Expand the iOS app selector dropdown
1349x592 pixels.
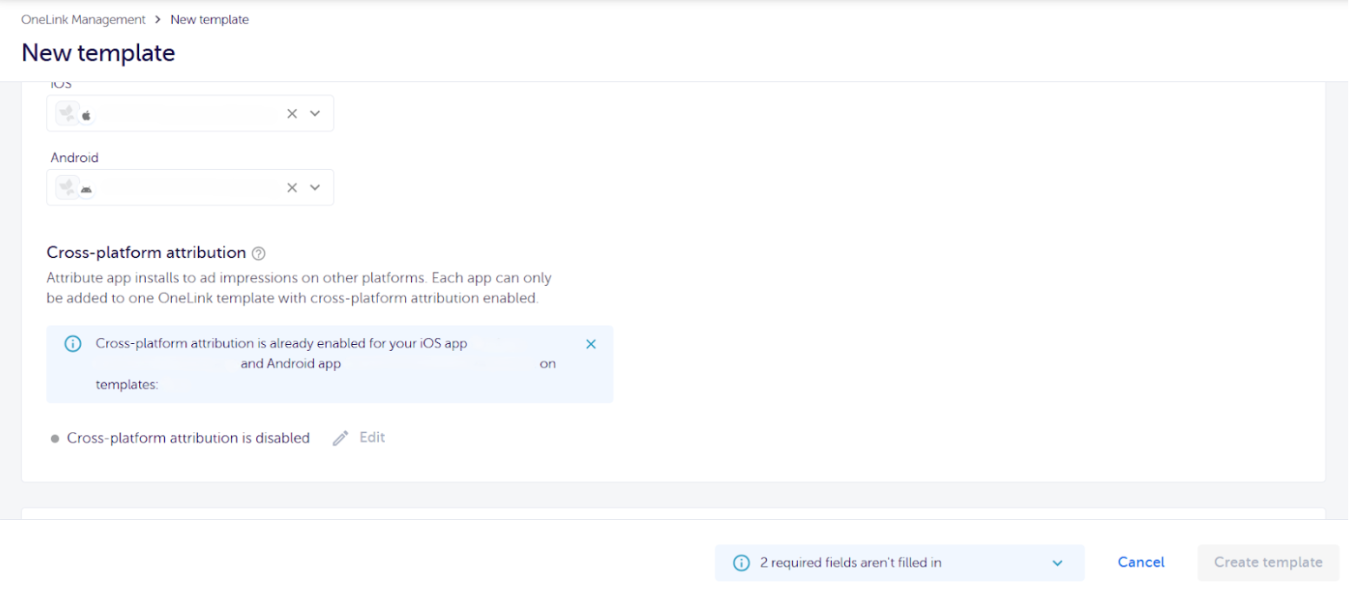[x=315, y=113]
